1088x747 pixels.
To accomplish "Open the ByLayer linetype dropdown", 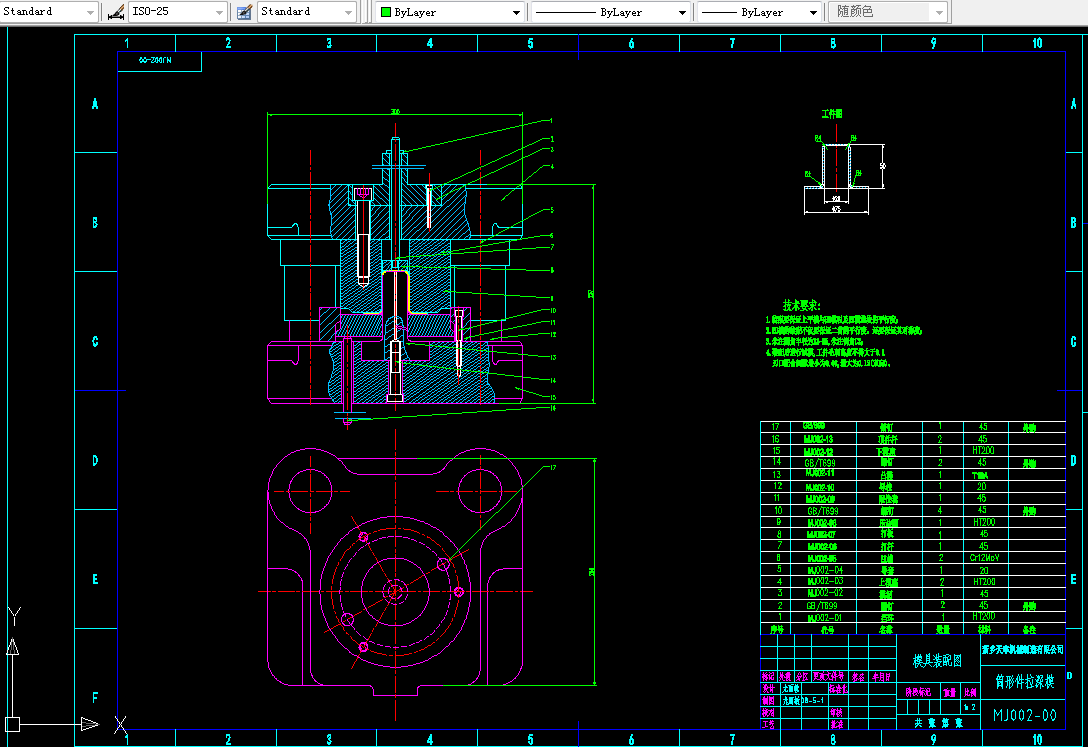I will 682,12.
